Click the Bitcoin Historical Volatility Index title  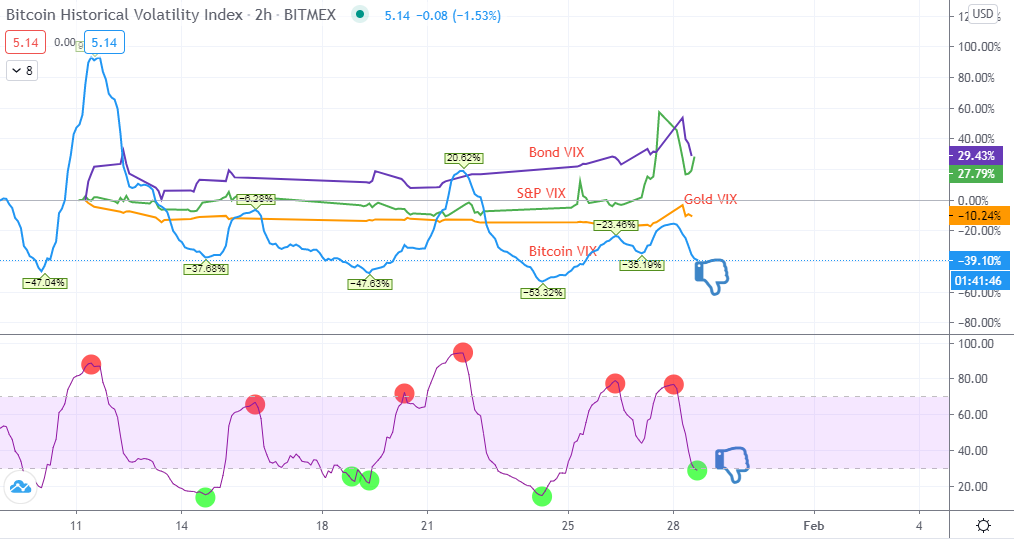click(124, 15)
